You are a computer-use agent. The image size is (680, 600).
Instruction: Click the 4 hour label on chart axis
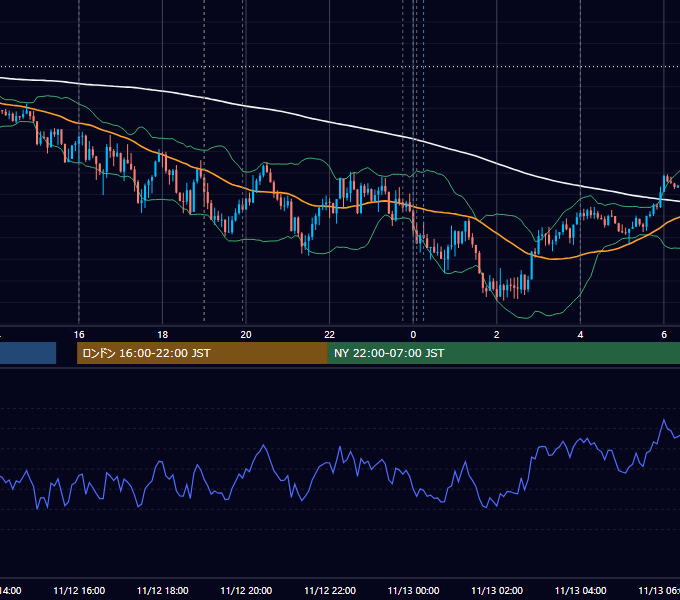[x=580, y=335]
